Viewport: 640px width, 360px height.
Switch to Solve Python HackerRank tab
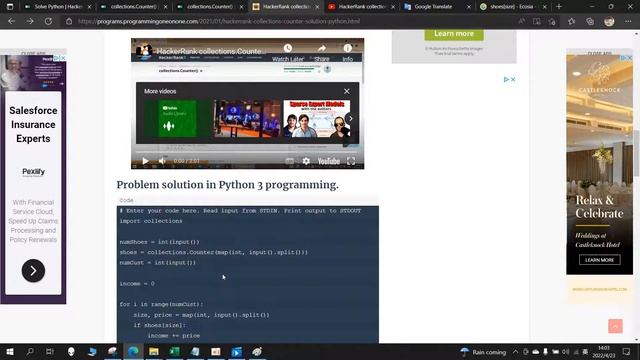[57, 7]
